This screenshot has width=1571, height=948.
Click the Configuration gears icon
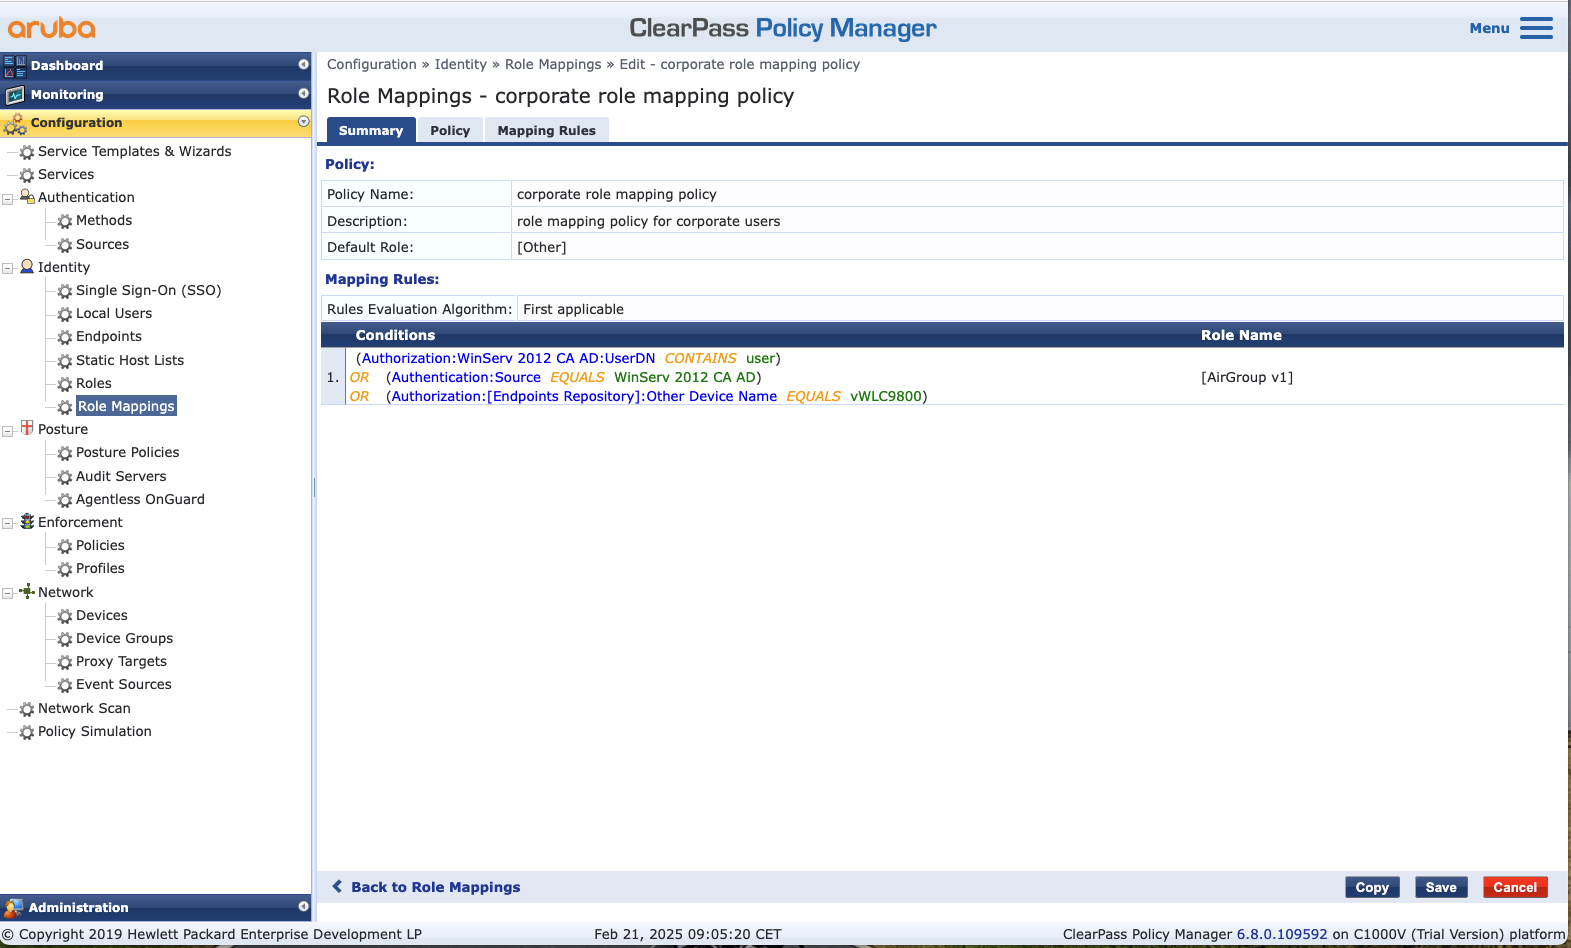point(15,124)
